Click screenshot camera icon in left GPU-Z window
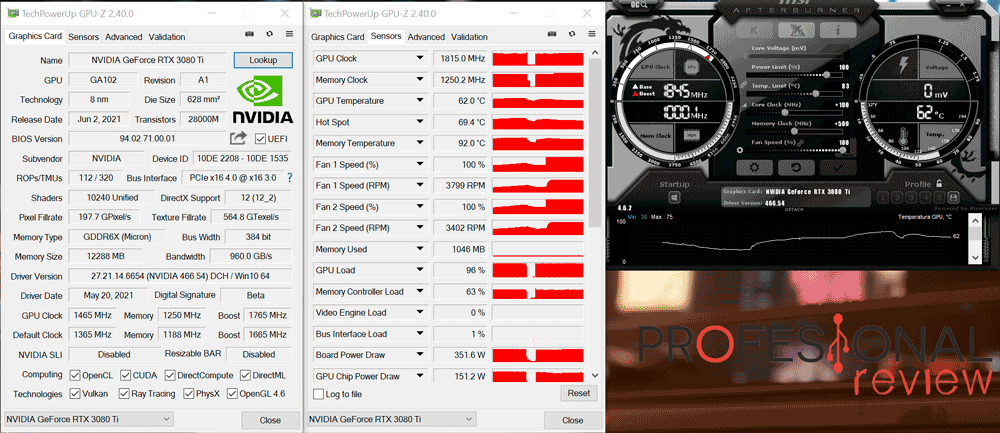The image size is (1000, 433). [251, 34]
